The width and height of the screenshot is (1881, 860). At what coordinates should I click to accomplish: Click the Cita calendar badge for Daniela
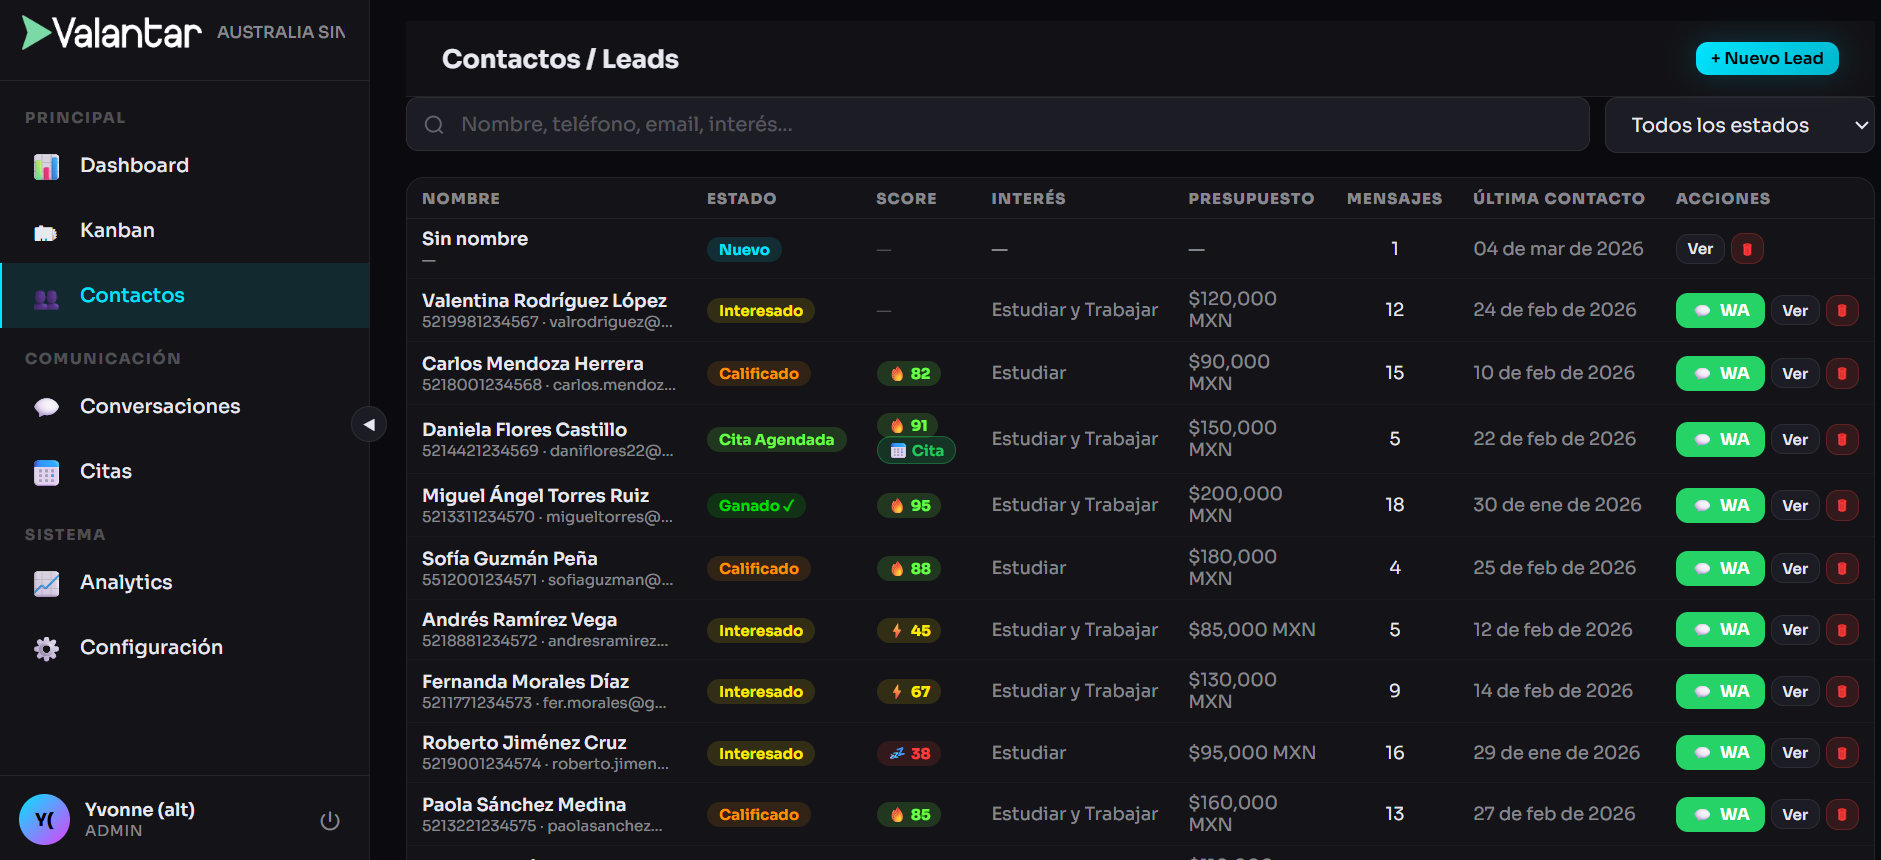coord(916,451)
